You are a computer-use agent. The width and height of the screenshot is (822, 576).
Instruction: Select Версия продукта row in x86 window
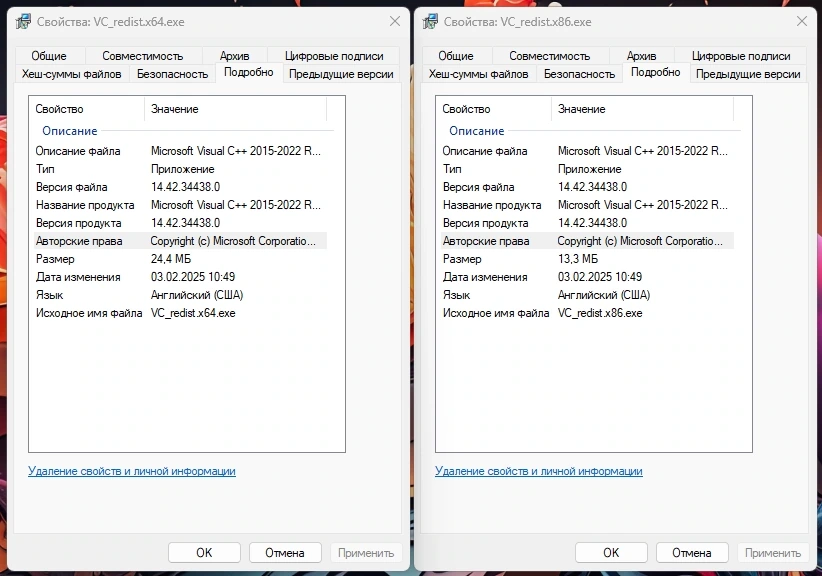pyautogui.click(x=587, y=223)
